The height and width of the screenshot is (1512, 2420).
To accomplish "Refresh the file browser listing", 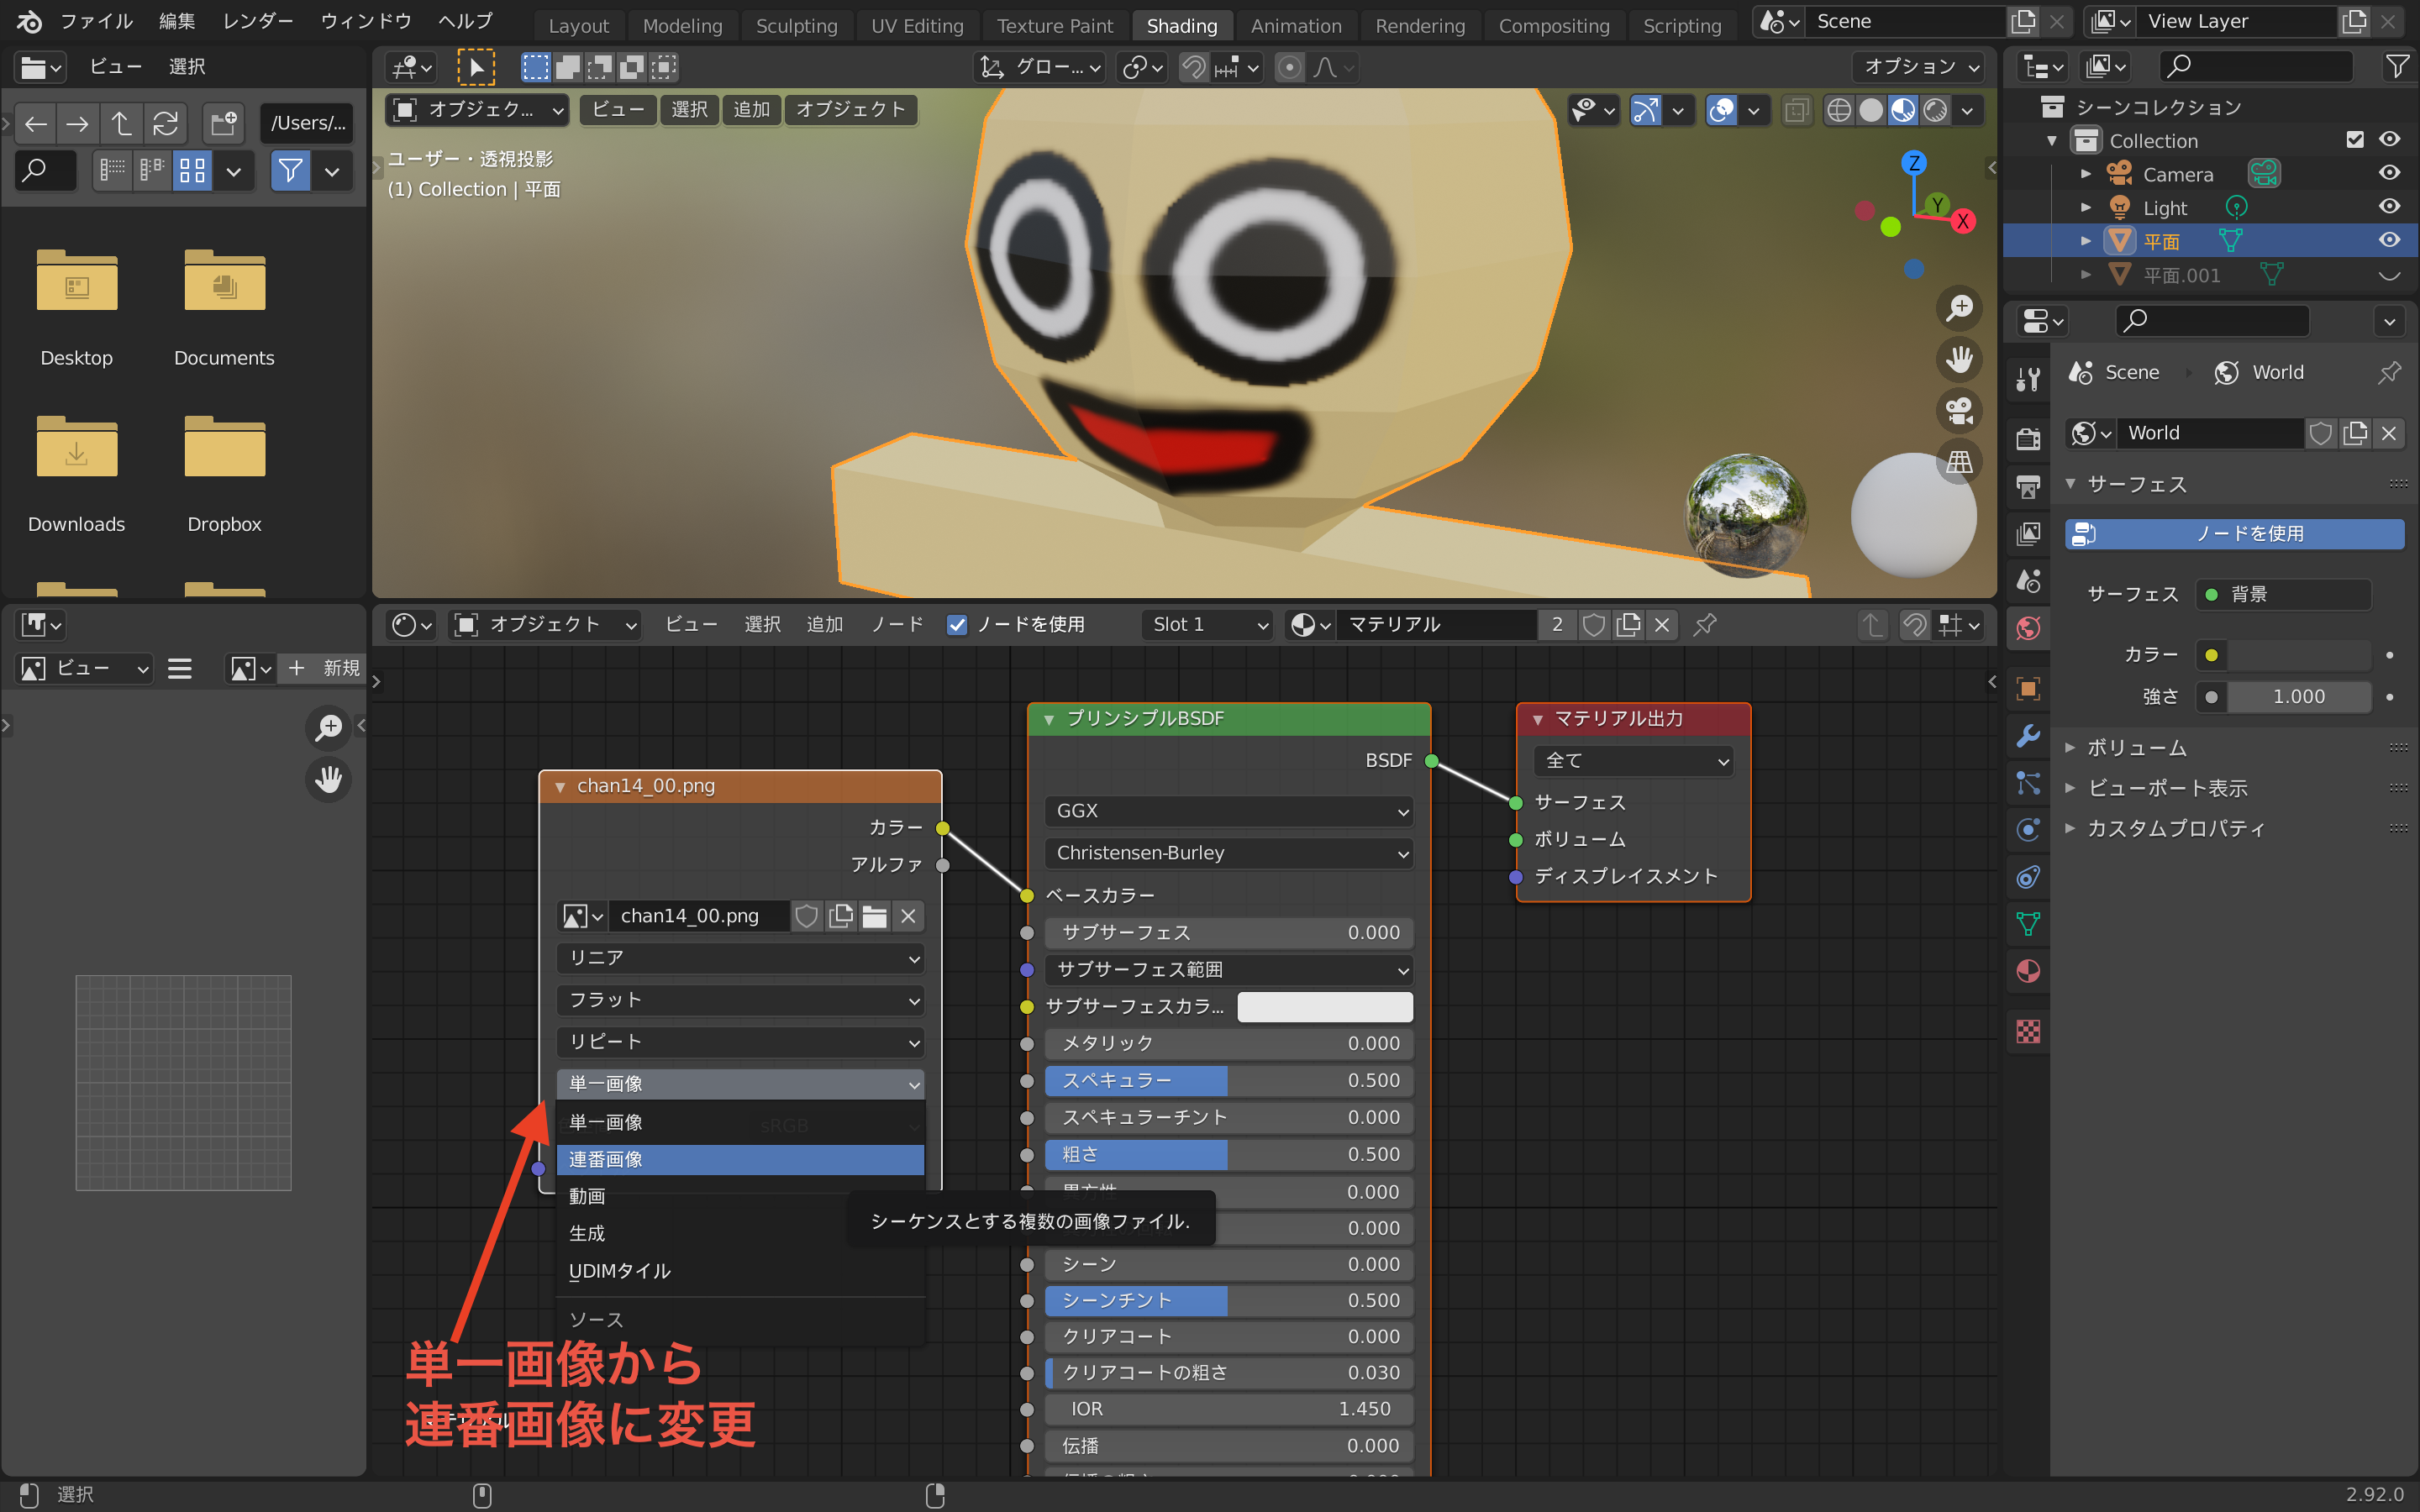I will pyautogui.click(x=165, y=123).
